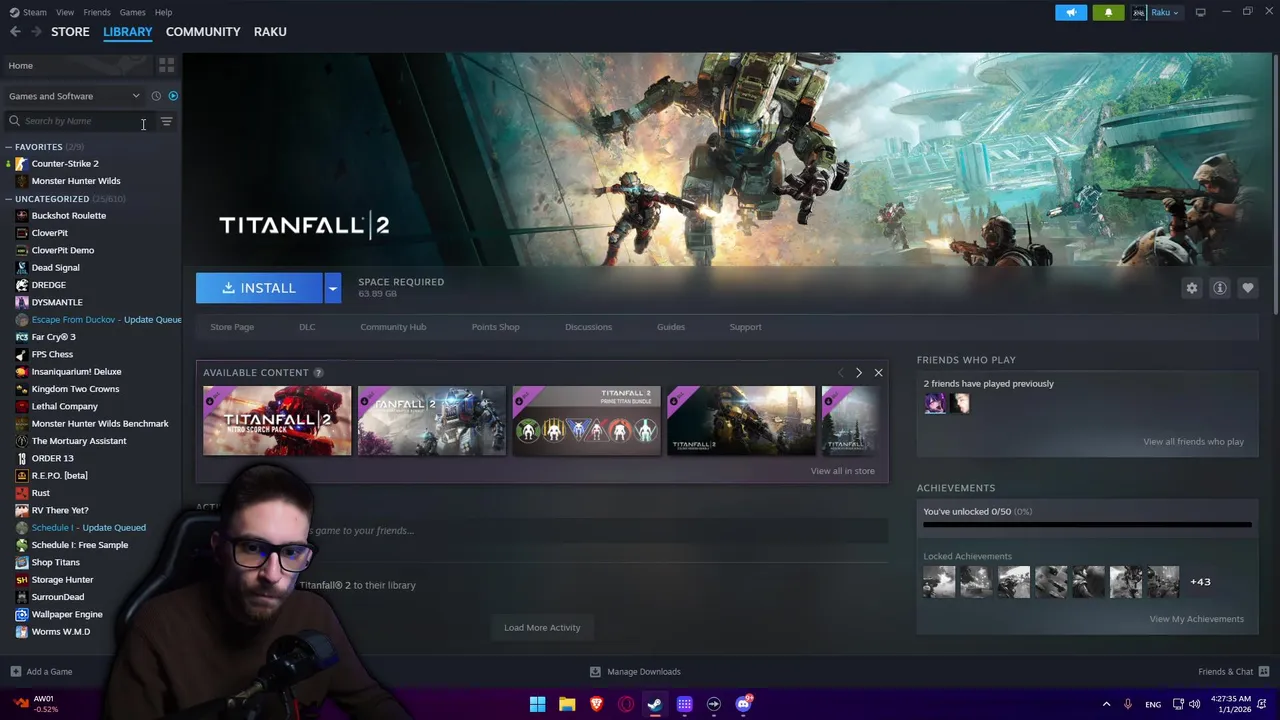Open Titanfall 2 Store Page link
Screen dimensions: 1280x720
click(x=232, y=327)
